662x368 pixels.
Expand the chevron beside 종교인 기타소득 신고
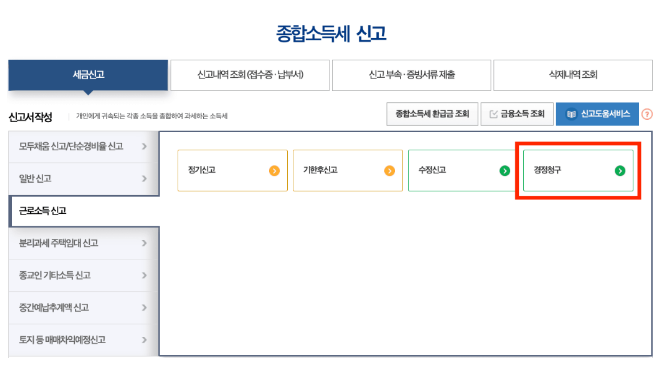click(x=144, y=275)
